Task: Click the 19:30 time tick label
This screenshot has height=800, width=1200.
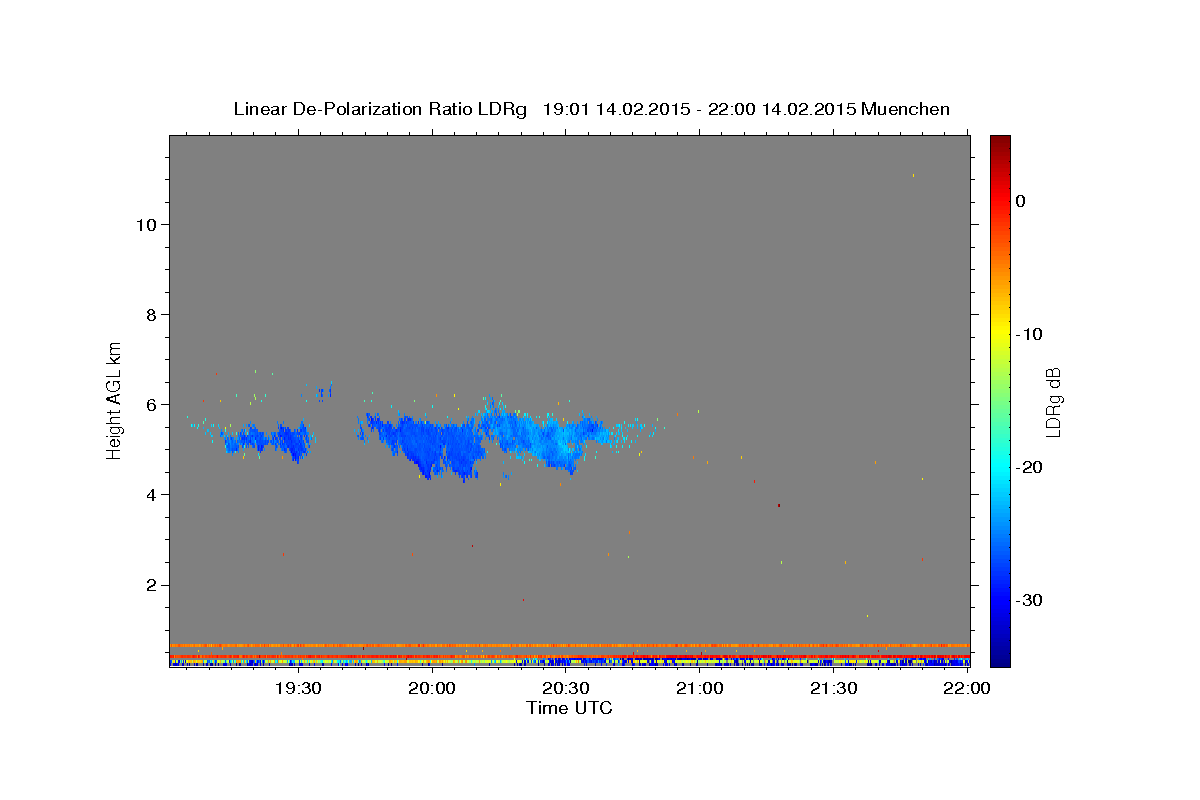Action: pyautogui.click(x=298, y=688)
